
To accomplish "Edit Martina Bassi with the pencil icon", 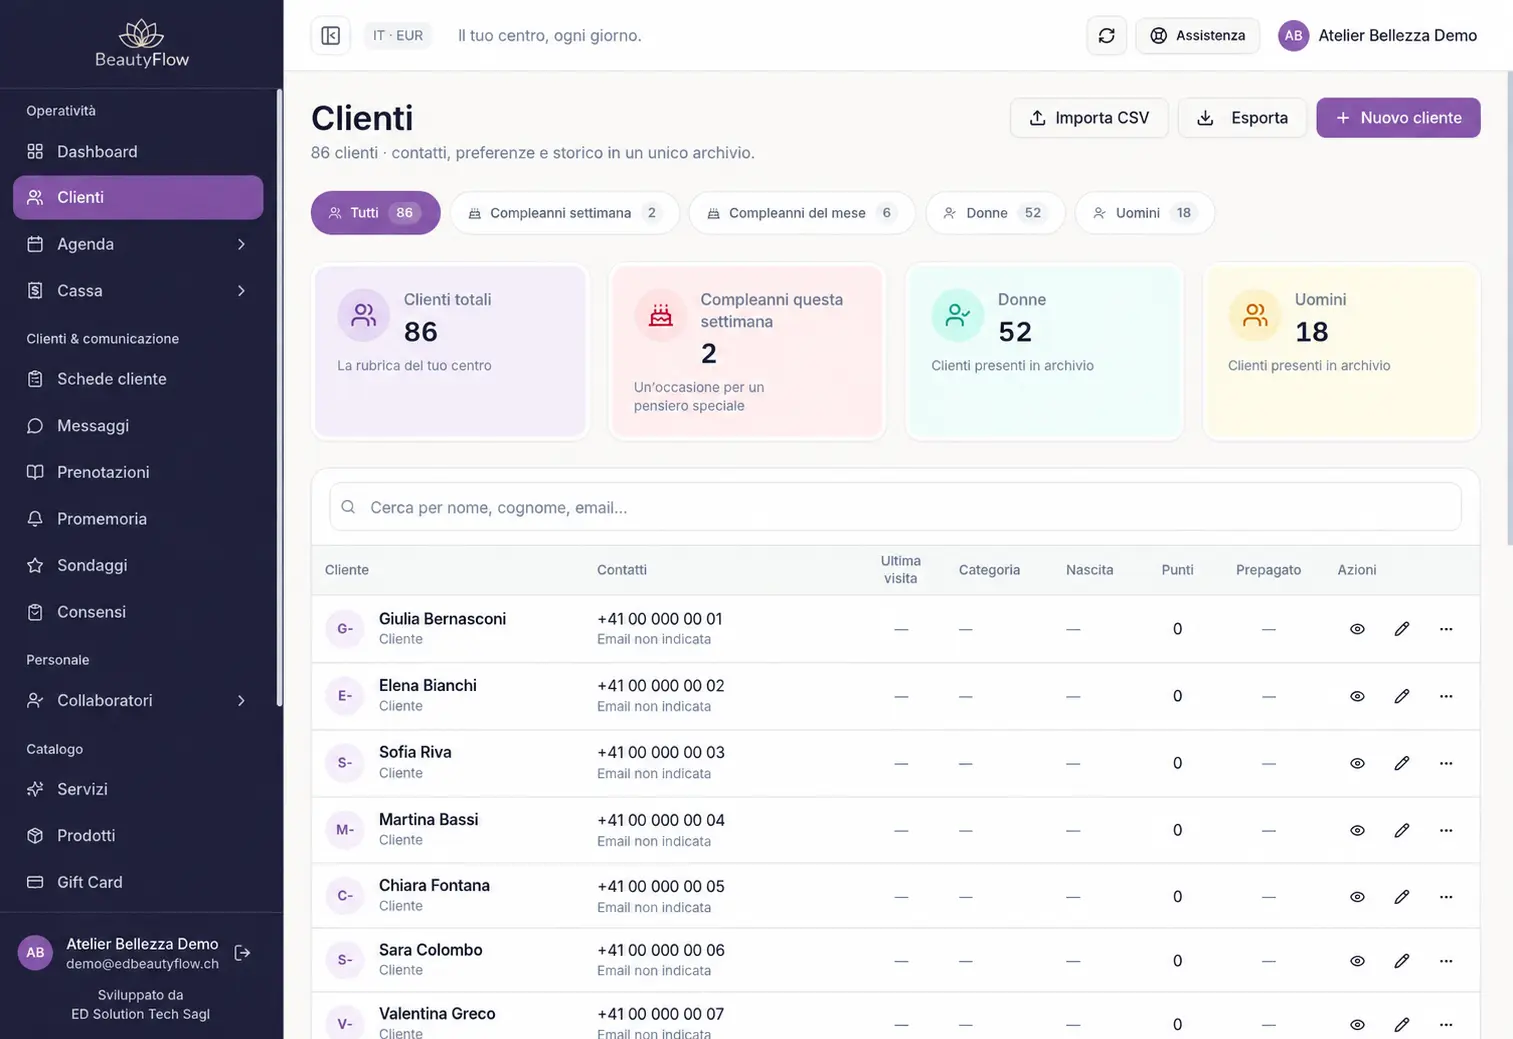I will [x=1402, y=830].
